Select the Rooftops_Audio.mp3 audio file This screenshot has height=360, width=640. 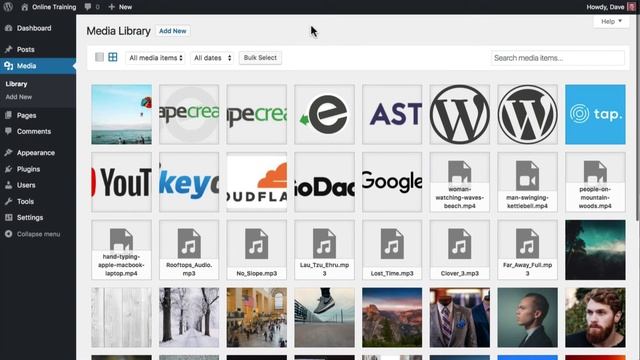pyautogui.click(x=189, y=250)
